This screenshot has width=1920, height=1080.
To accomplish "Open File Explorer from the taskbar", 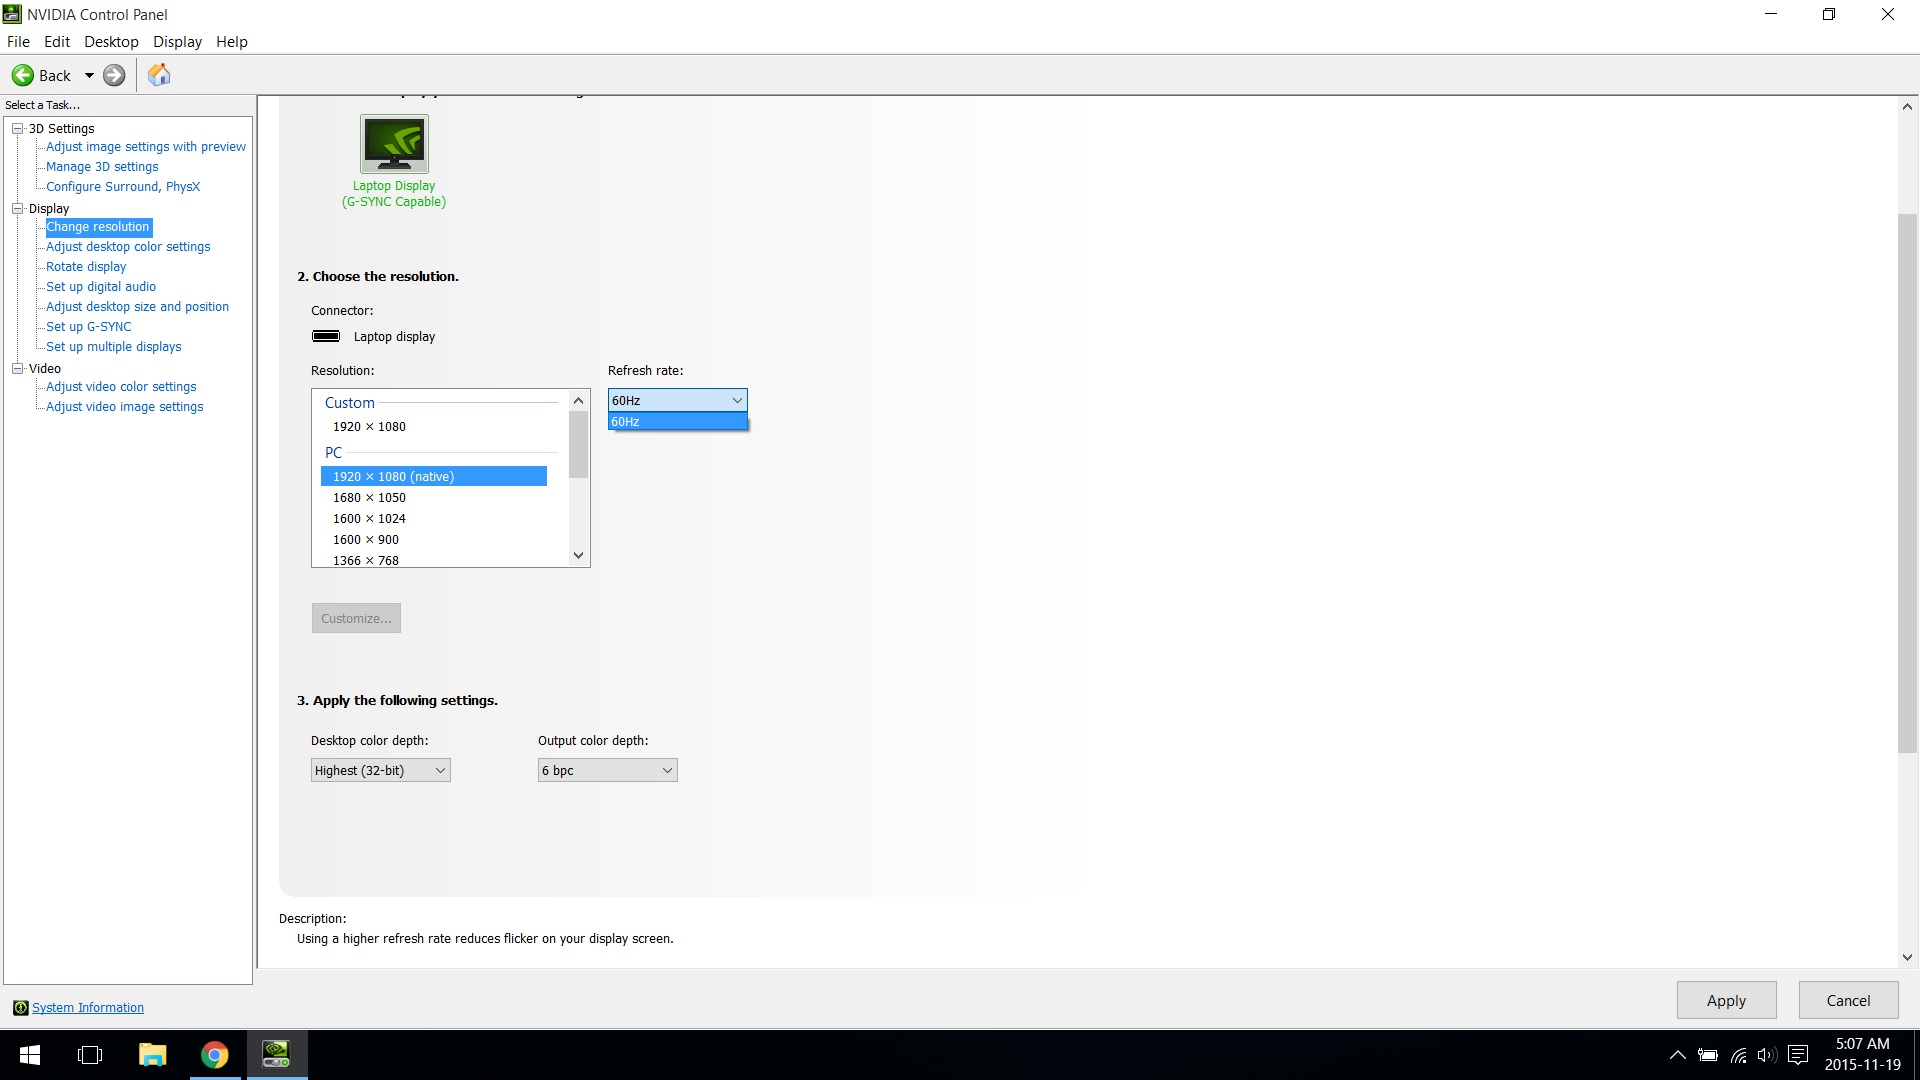I will [152, 1055].
